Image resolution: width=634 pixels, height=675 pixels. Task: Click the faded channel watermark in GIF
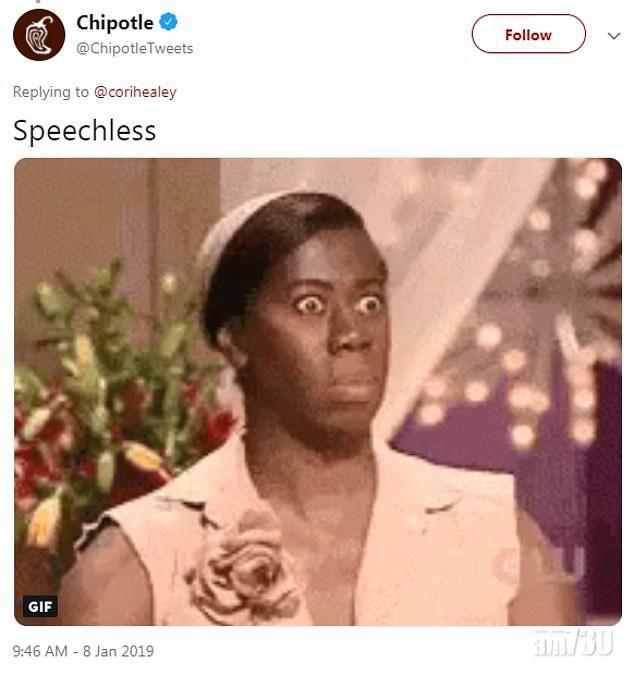(x=544, y=564)
